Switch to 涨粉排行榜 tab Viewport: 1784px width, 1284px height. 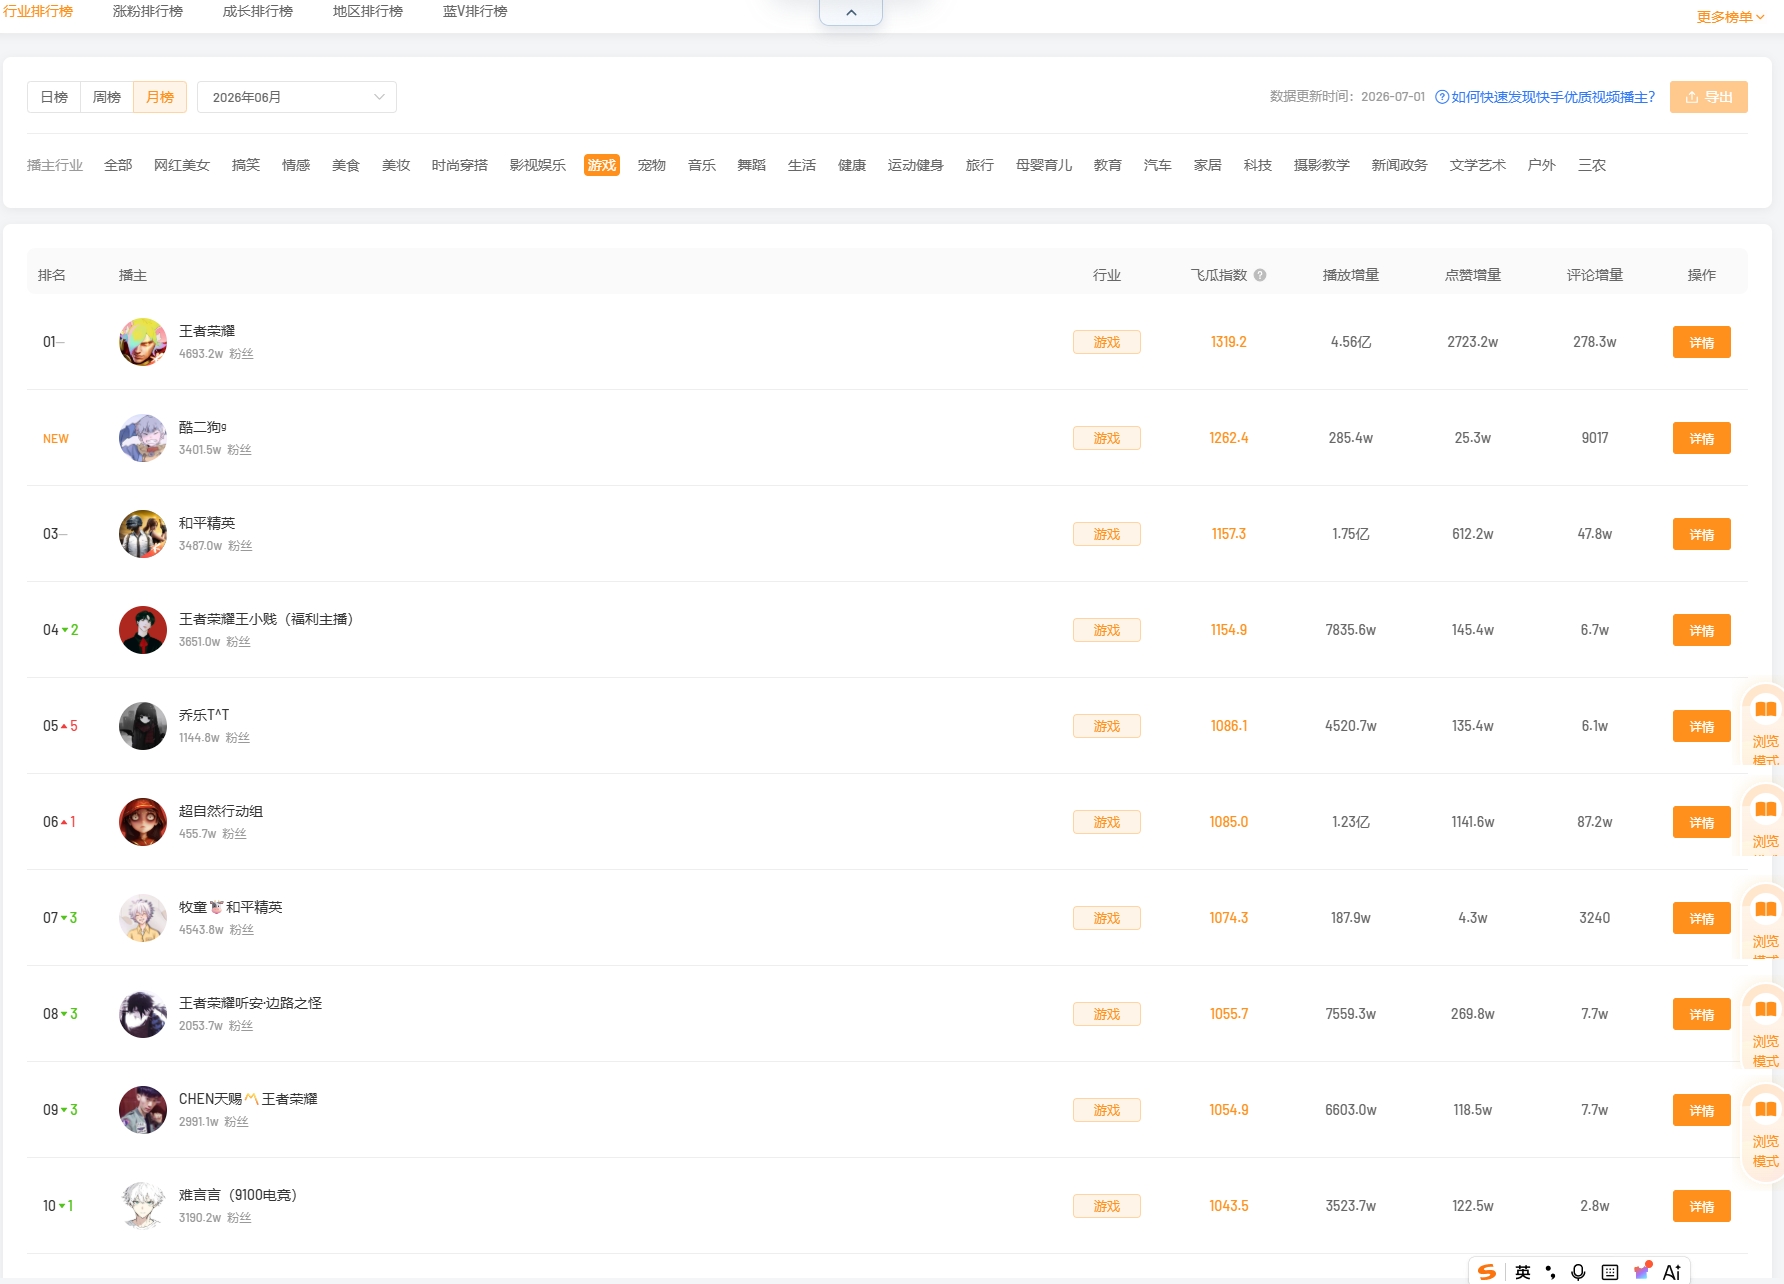148,11
